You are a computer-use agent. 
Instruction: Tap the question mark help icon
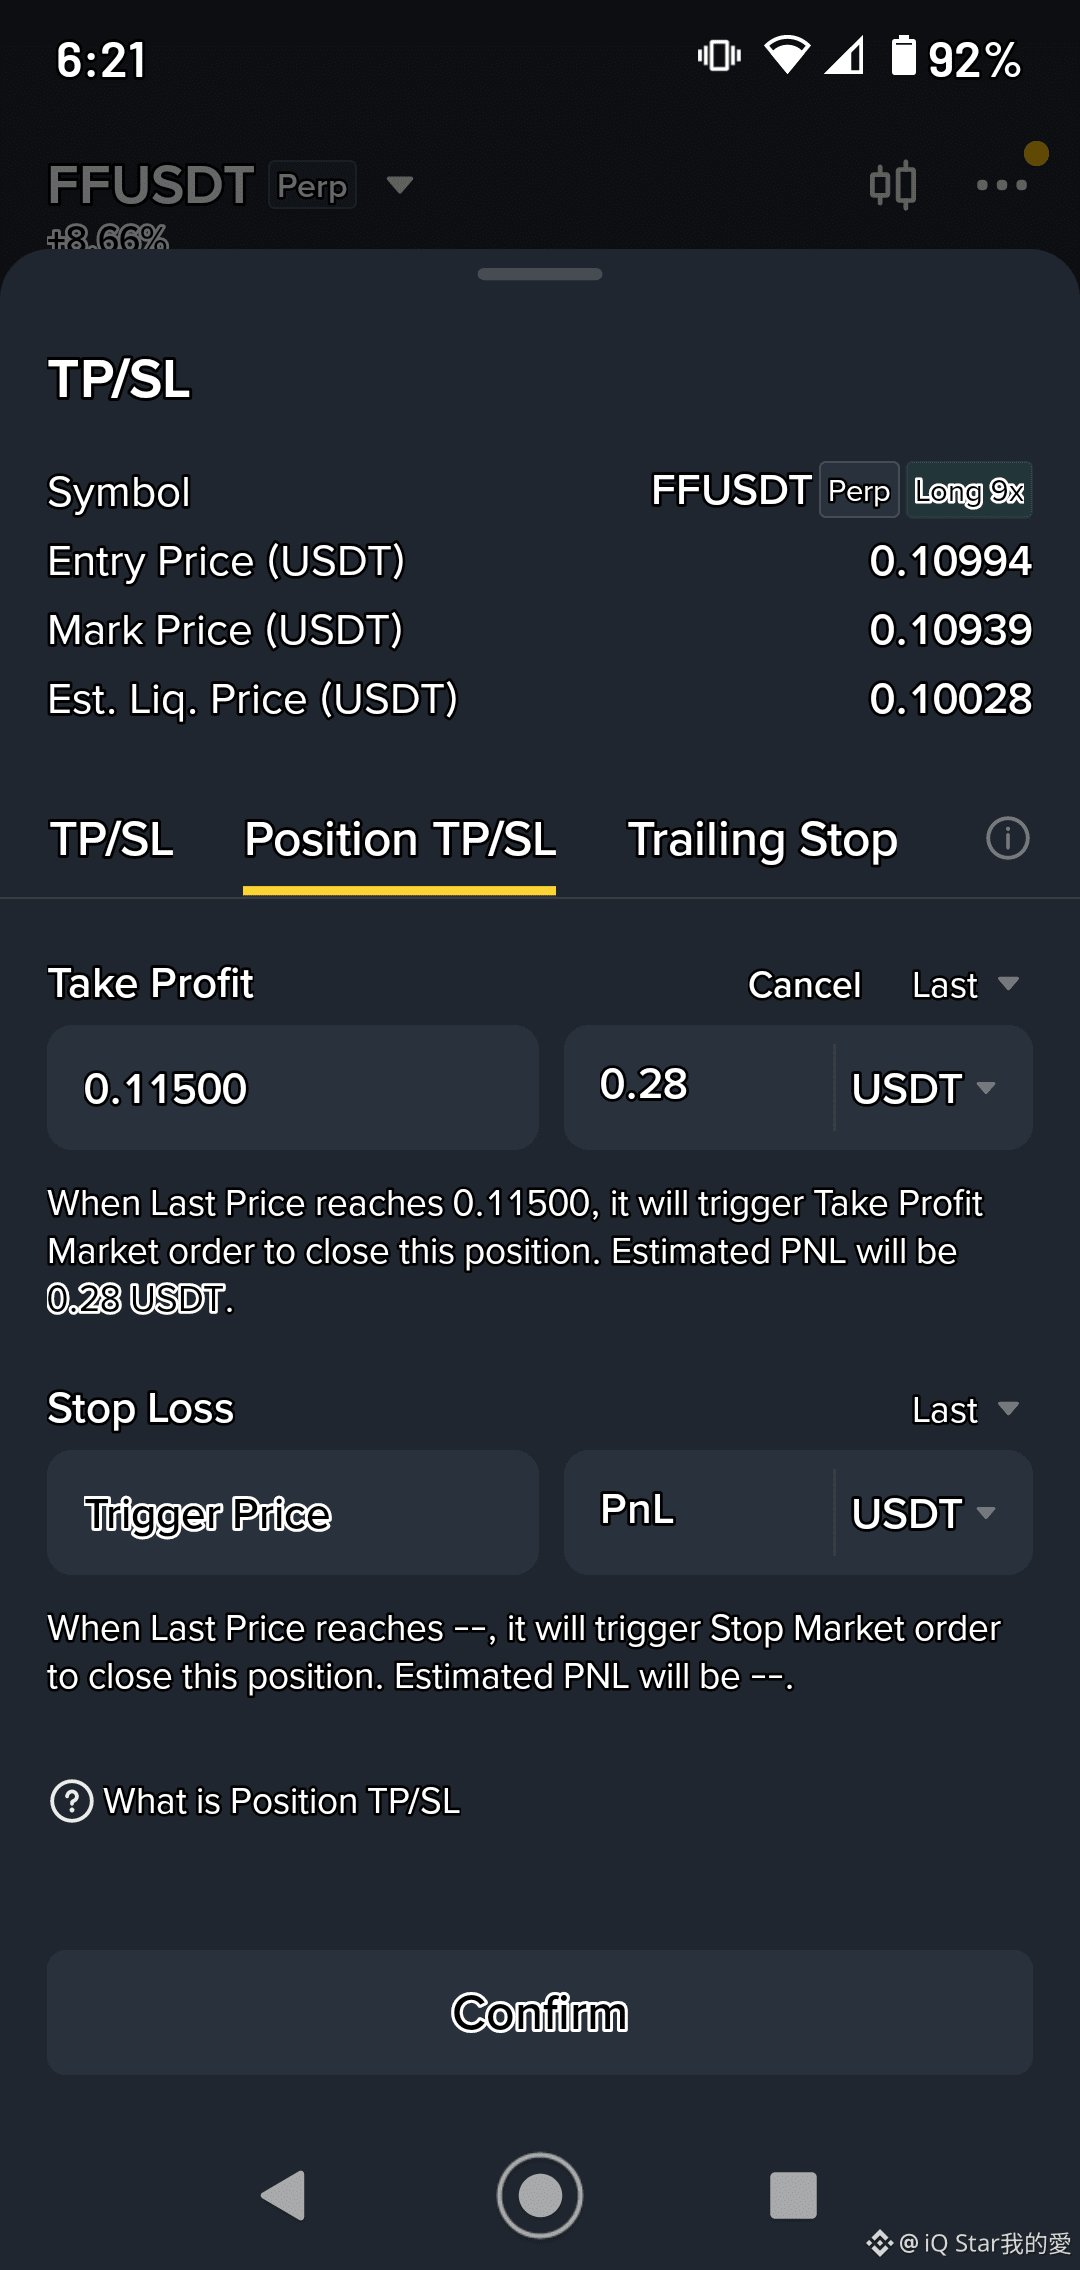pos(72,1801)
